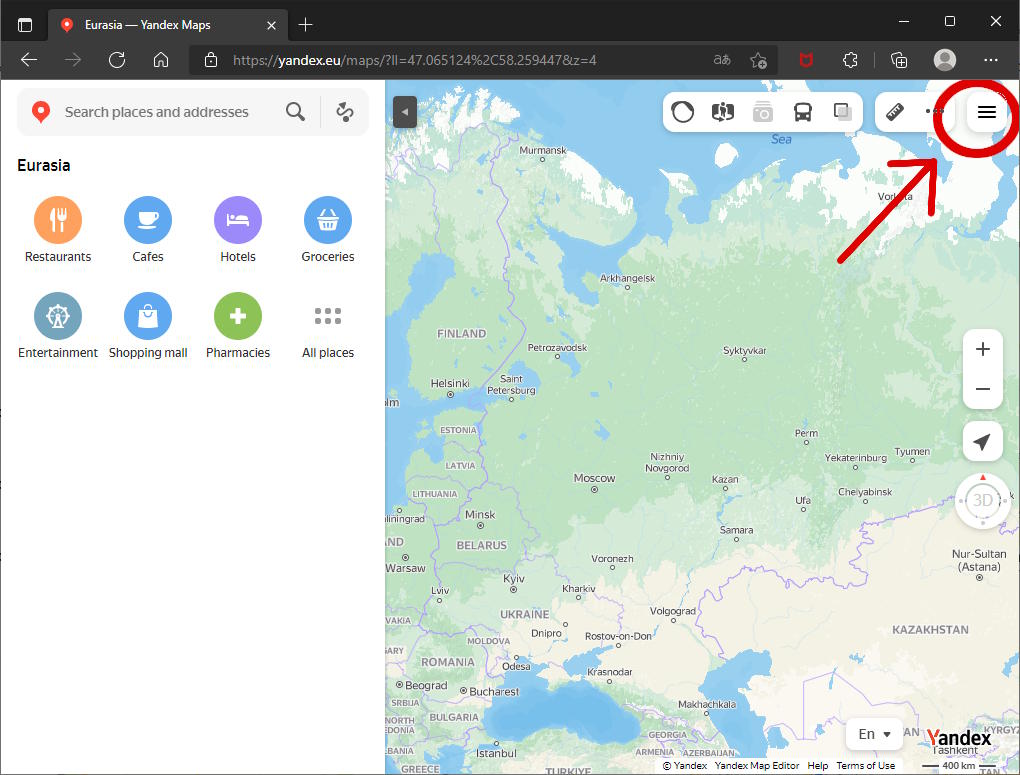1020x775 pixels.
Task: Click search places and addresses field
Action: 157,112
